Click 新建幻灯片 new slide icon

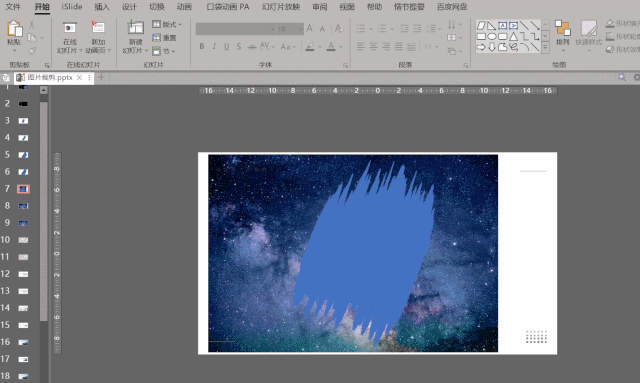pos(136,28)
